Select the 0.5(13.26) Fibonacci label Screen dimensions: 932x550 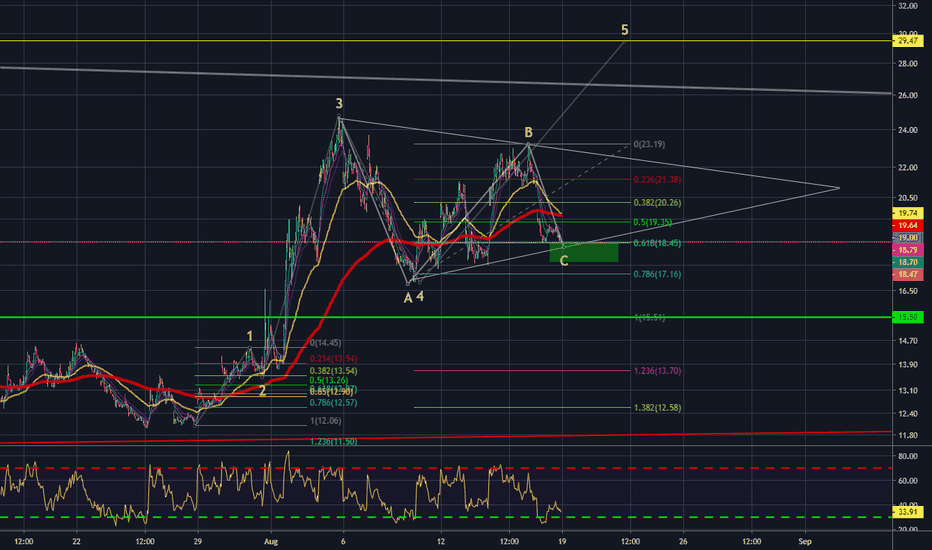click(x=329, y=380)
